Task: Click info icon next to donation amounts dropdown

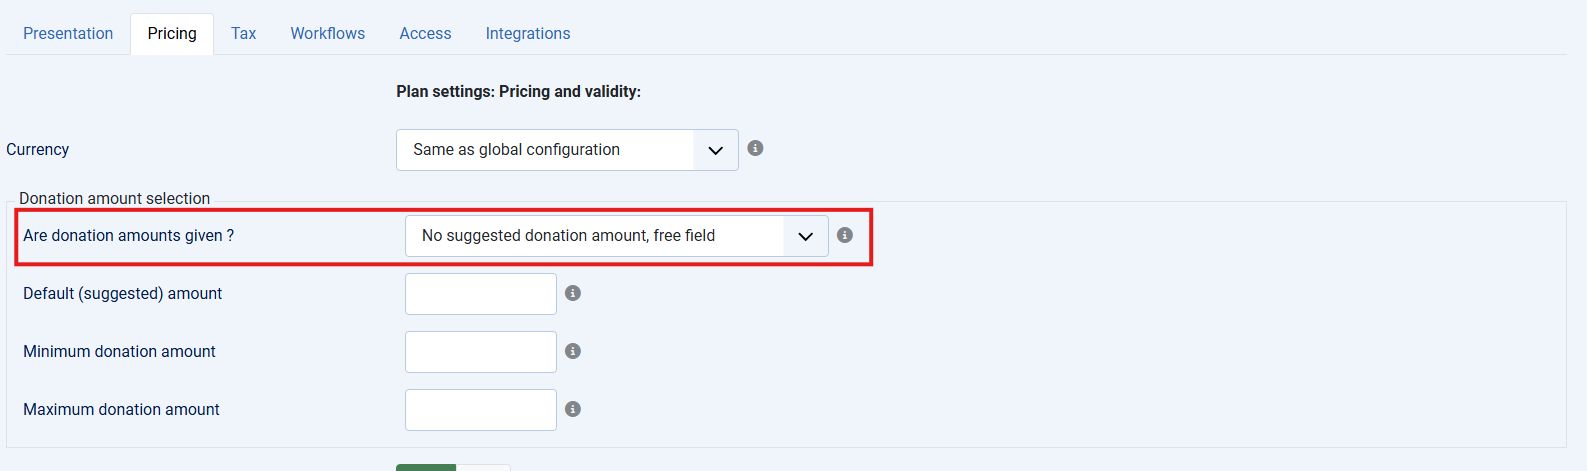Action: tap(845, 235)
